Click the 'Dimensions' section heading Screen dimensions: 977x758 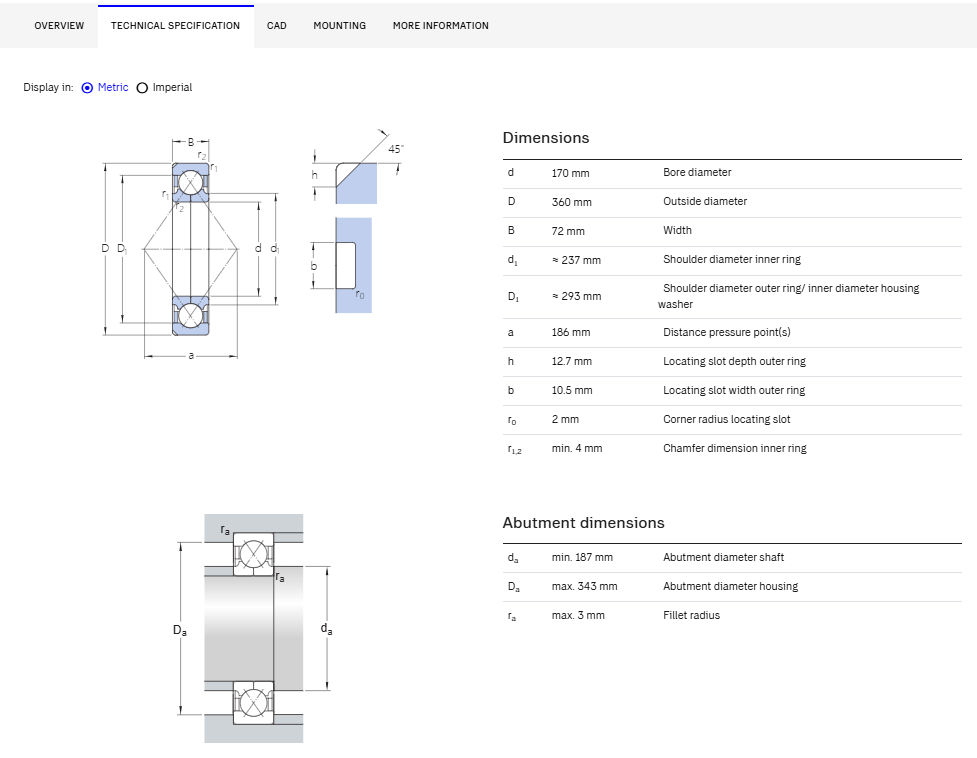pos(546,138)
